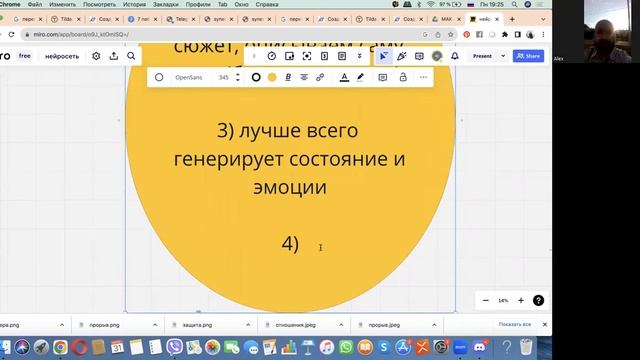
Task: Open the text highlight marker tool
Action: coord(360,77)
